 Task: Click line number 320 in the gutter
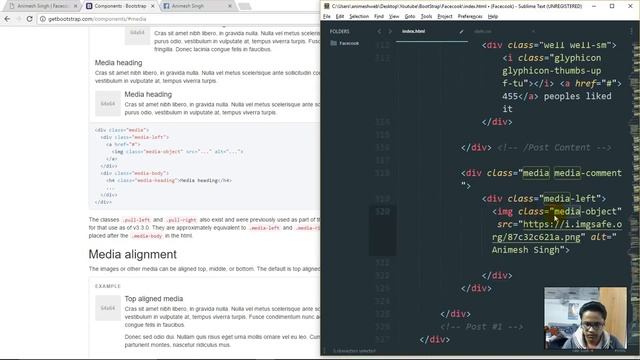pyautogui.click(x=382, y=211)
